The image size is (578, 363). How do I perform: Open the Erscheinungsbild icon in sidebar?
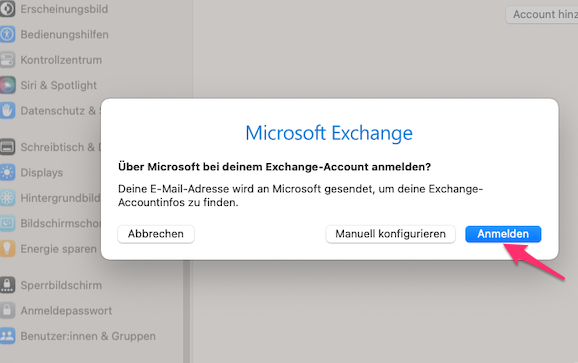click(7, 9)
